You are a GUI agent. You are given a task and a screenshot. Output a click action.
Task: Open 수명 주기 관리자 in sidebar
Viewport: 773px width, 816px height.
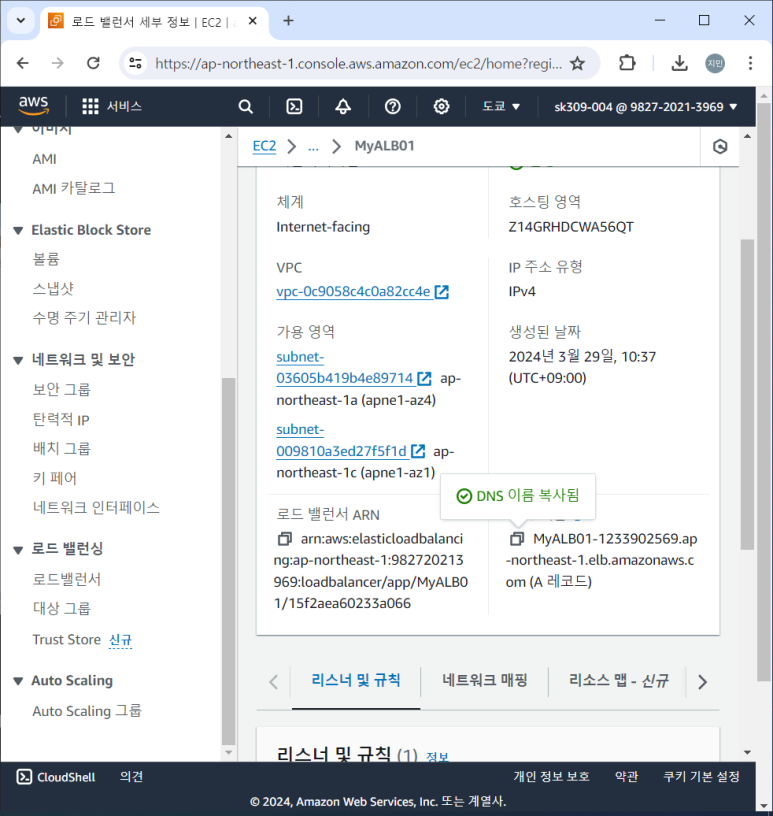point(84,317)
